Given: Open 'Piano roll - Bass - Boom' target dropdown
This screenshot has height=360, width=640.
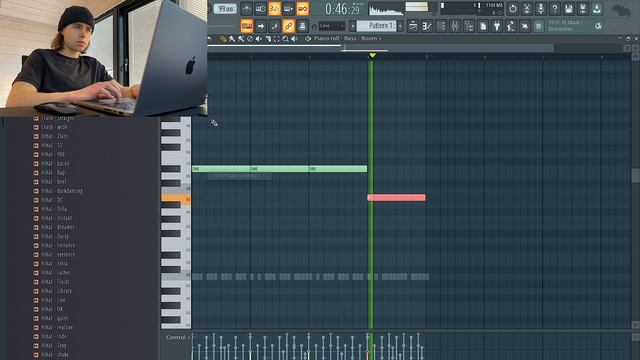Looking at the screenshot, I should pos(347,38).
